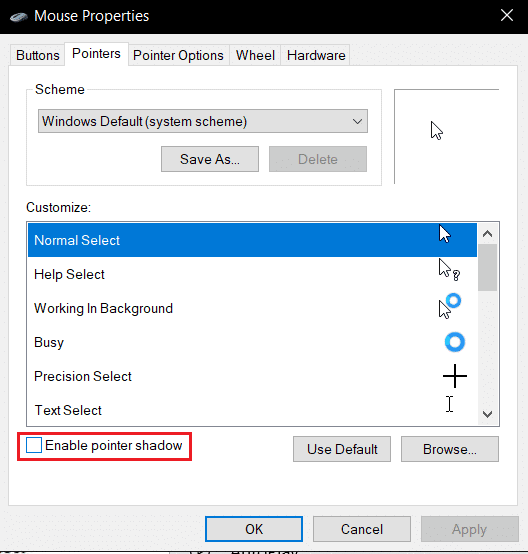The image size is (528, 554).
Task: Close the Mouse Properties window
Action: (507, 15)
